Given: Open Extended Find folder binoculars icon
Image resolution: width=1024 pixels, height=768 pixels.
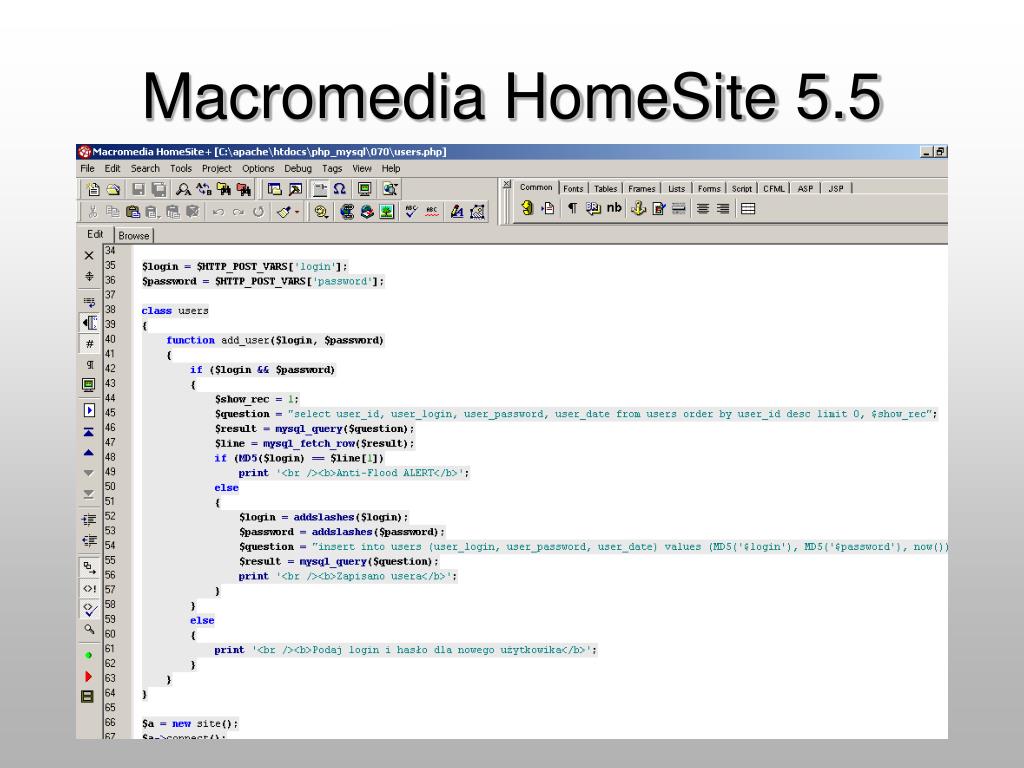Looking at the screenshot, I should (224, 189).
